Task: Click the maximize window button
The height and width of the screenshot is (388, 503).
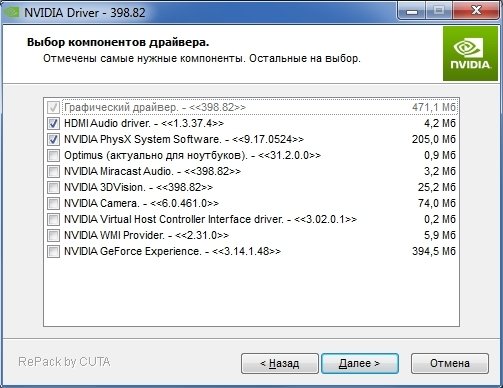Action: [x=439, y=11]
